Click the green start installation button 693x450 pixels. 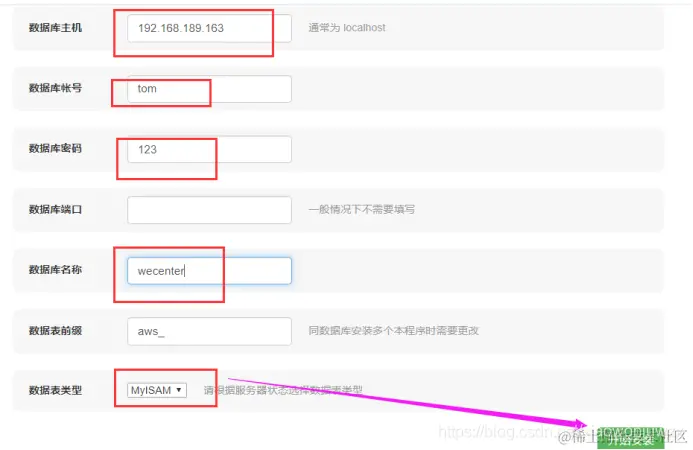[x=631, y=439]
